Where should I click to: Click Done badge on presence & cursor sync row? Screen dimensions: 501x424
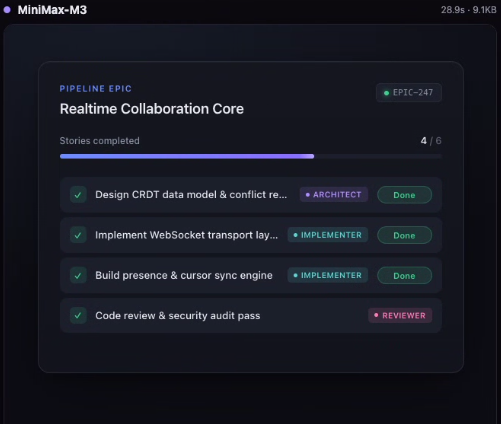[x=404, y=276]
